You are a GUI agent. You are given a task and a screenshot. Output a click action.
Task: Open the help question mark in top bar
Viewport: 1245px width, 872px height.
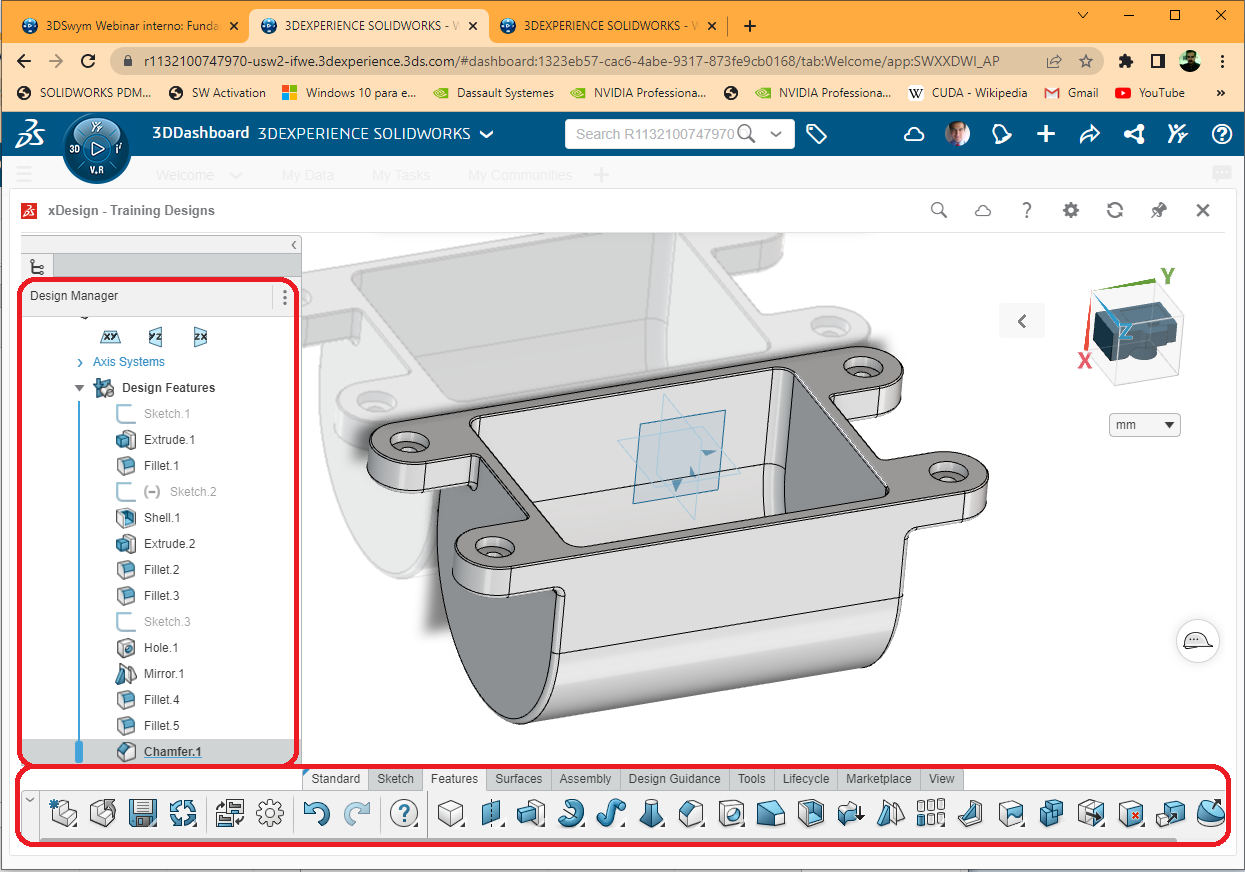click(1222, 134)
